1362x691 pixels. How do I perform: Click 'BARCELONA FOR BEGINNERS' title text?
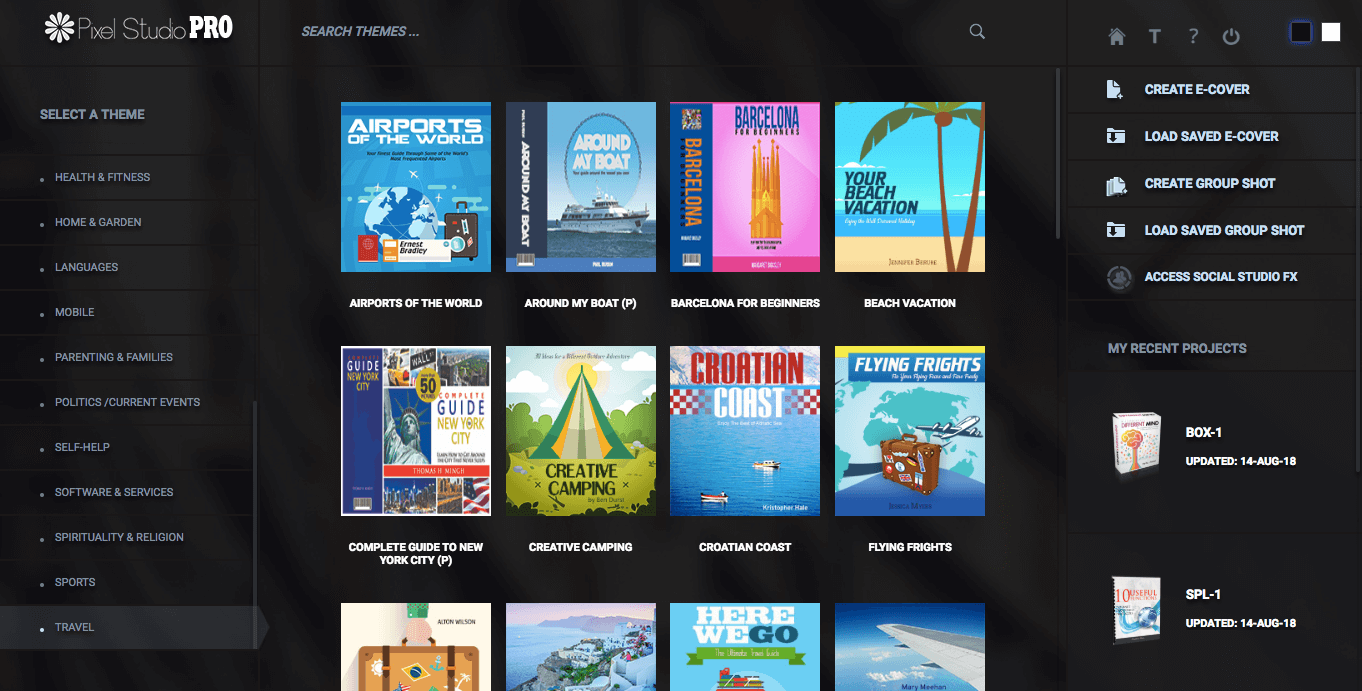[745, 303]
